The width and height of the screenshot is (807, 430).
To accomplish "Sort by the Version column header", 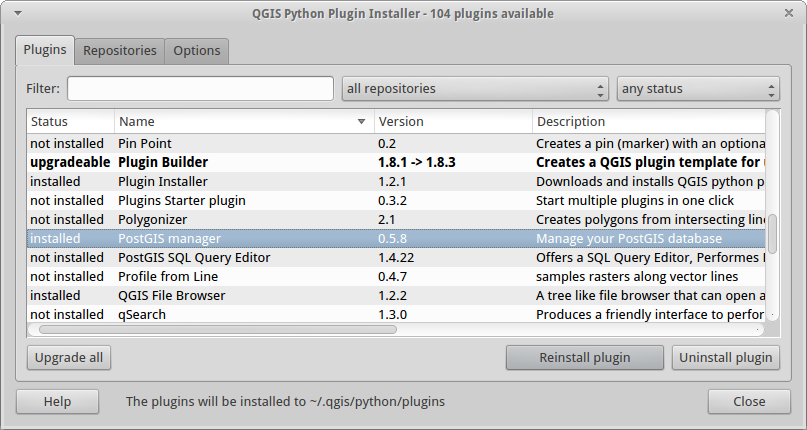I will point(453,122).
